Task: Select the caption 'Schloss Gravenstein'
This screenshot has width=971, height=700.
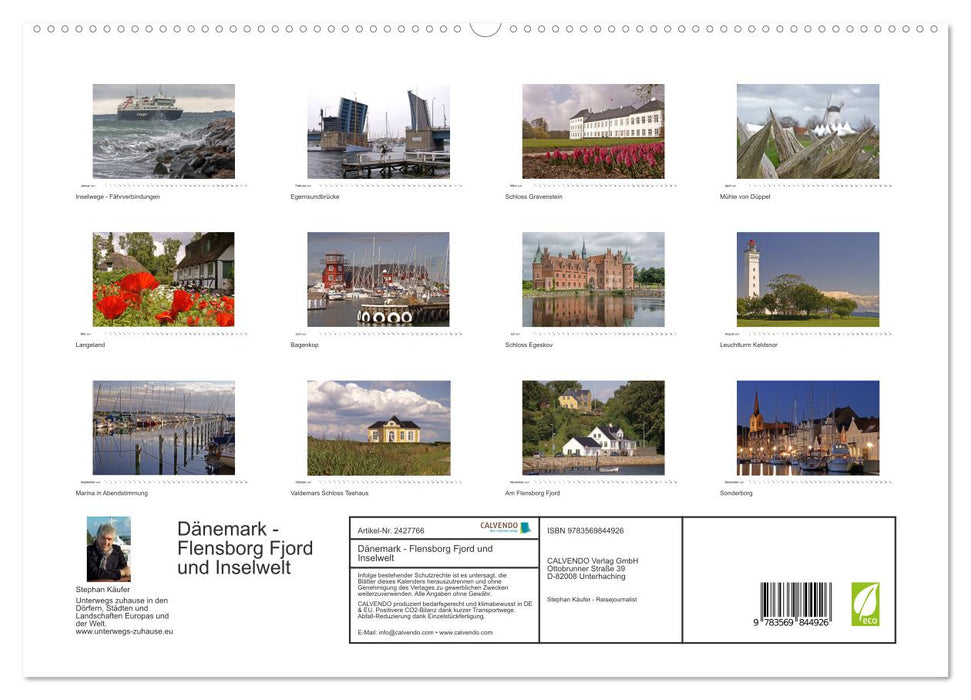Action: point(534,196)
